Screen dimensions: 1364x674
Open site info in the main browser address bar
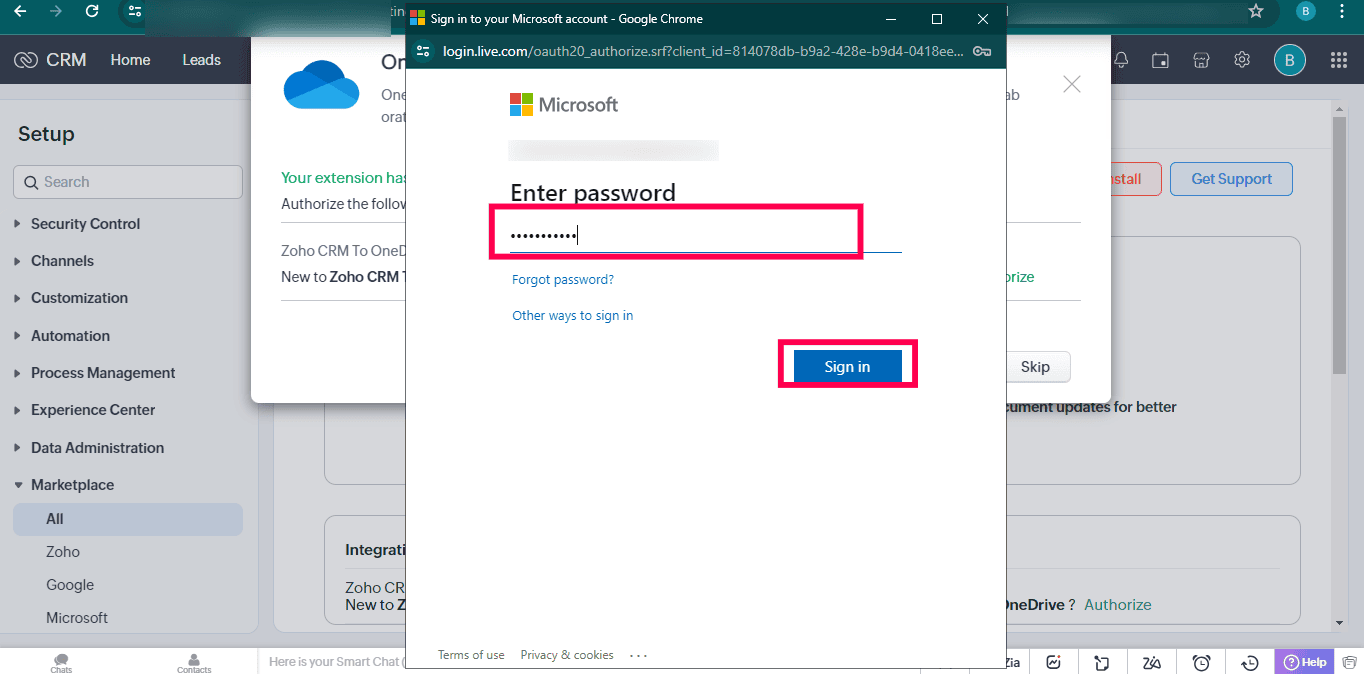tap(135, 12)
